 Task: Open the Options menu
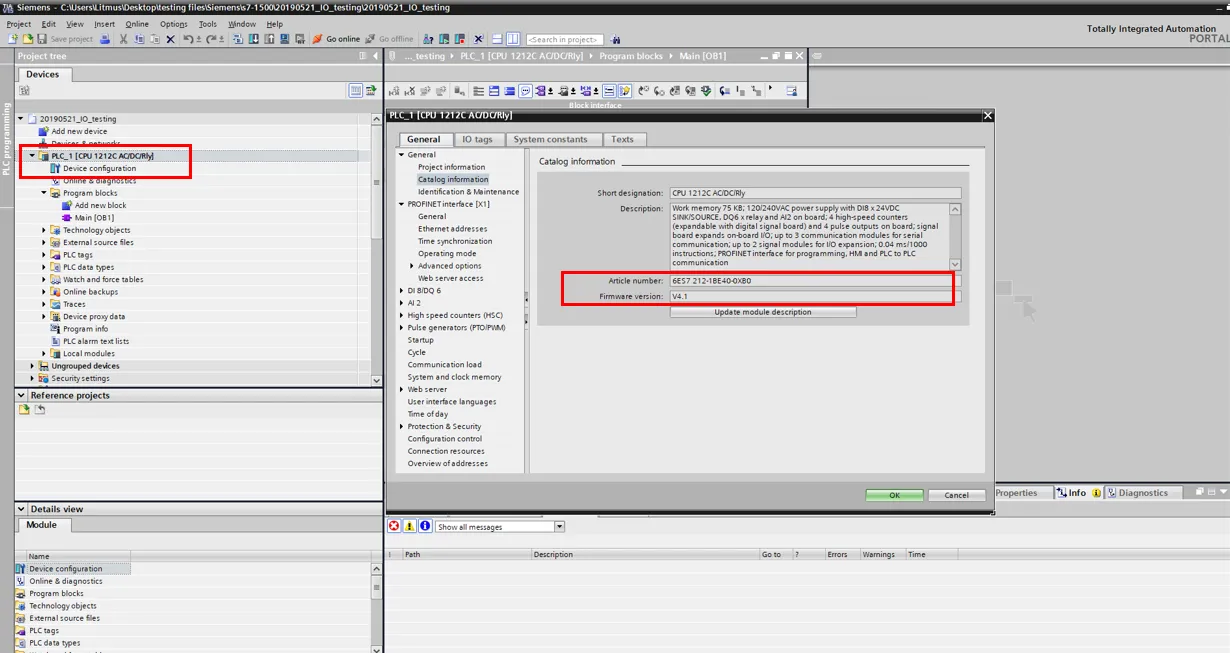pos(174,24)
